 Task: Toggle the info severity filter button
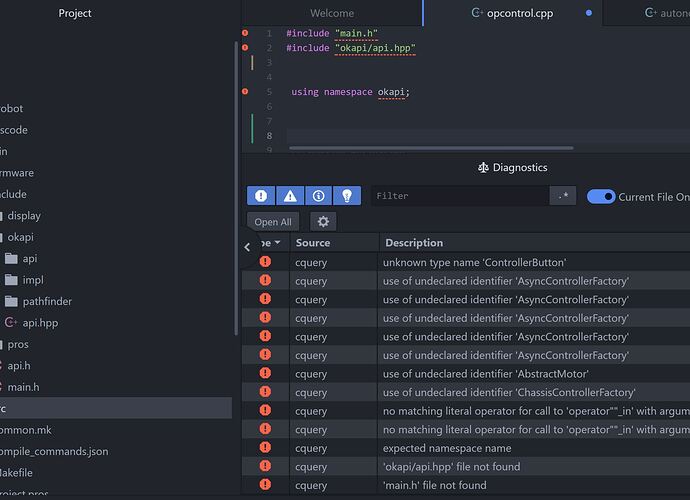(318, 196)
